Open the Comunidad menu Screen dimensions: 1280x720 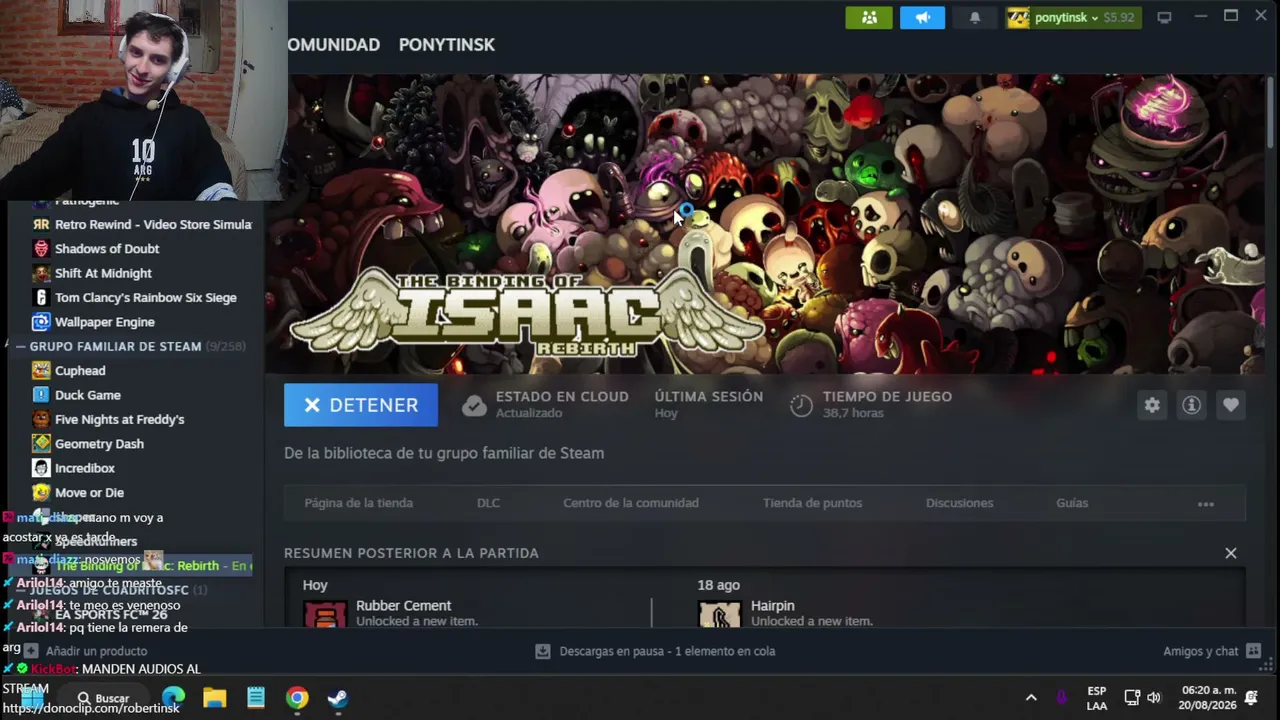(x=334, y=44)
